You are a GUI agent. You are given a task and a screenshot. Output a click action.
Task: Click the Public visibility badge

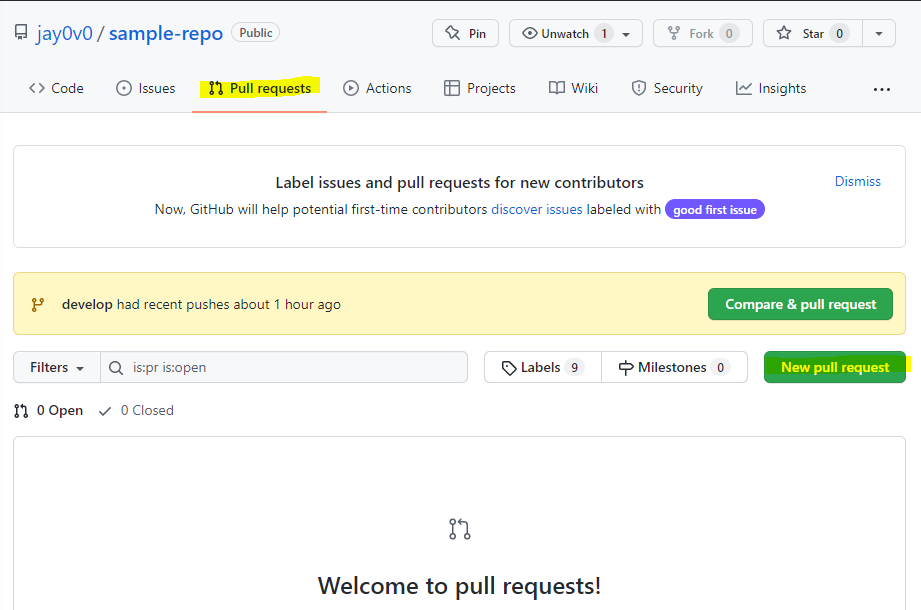point(256,33)
